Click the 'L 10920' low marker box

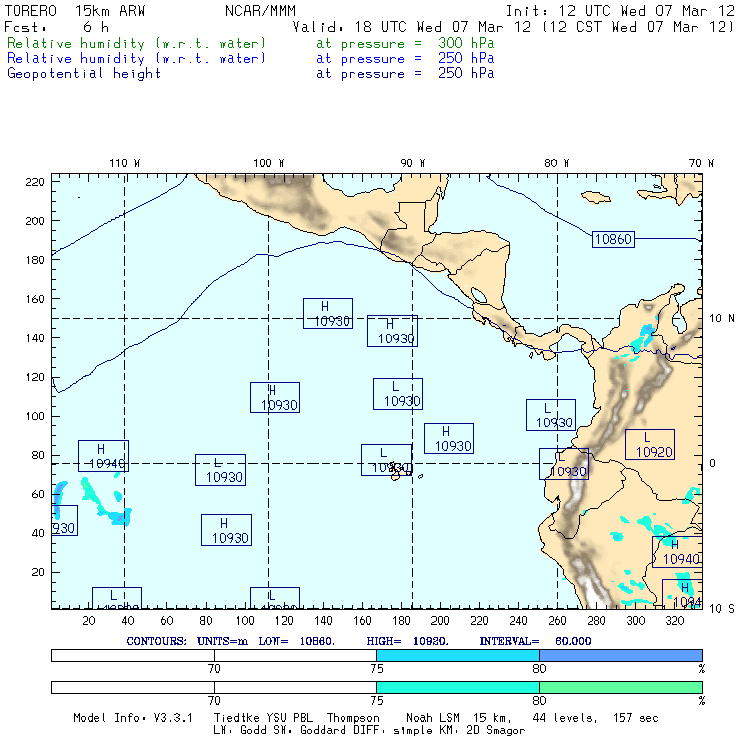click(x=650, y=445)
